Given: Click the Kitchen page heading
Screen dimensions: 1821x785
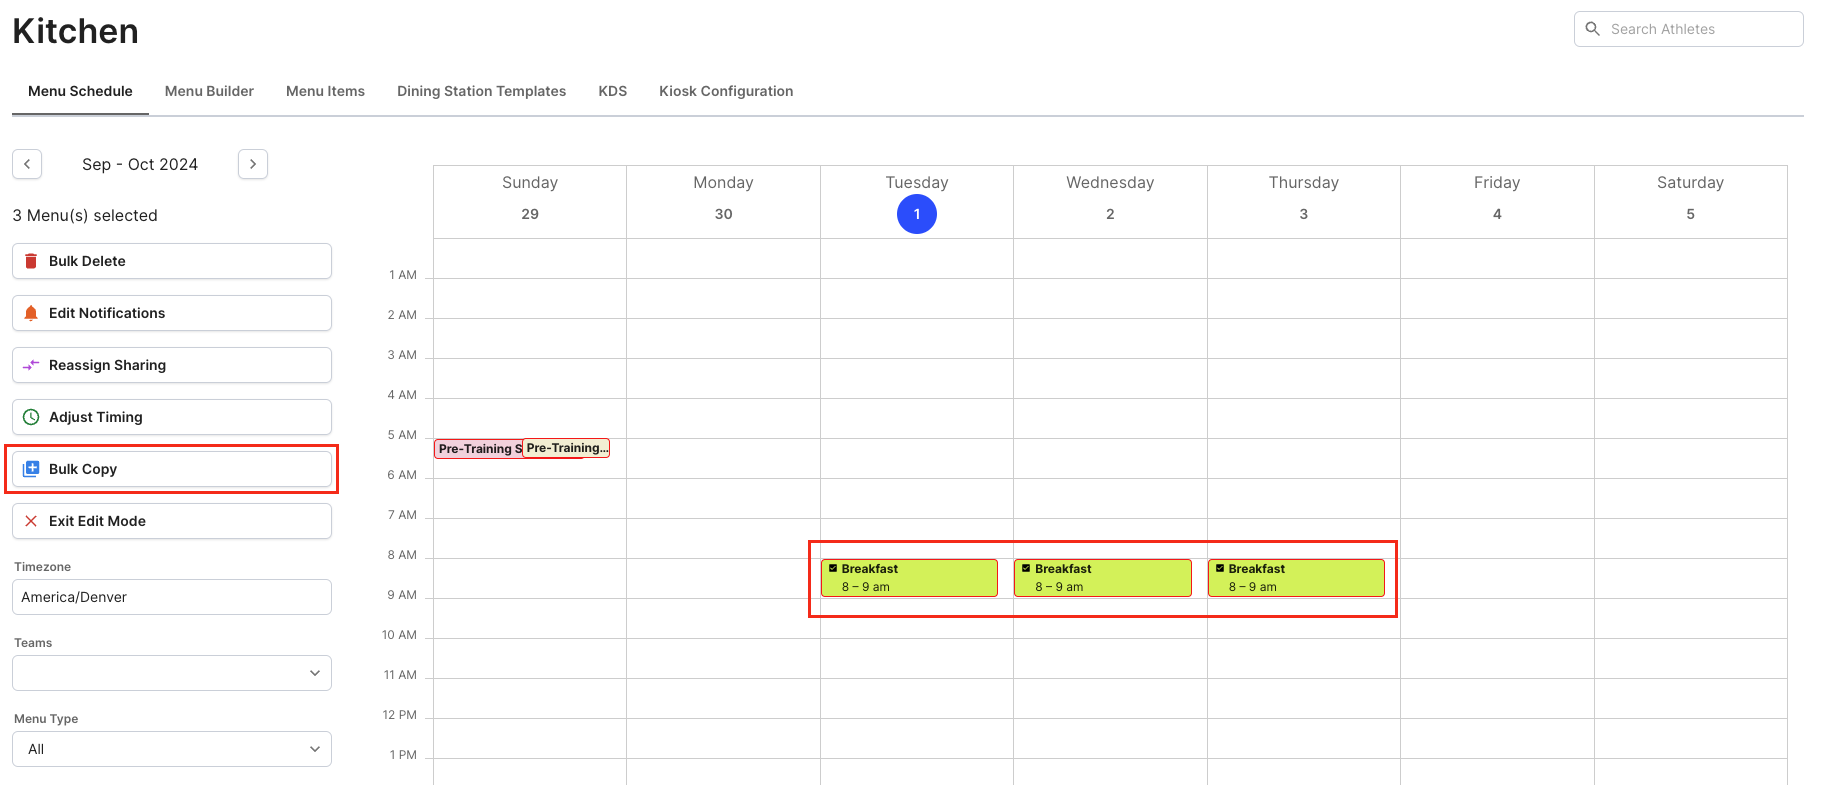Looking at the screenshot, I should click(76, 31).
